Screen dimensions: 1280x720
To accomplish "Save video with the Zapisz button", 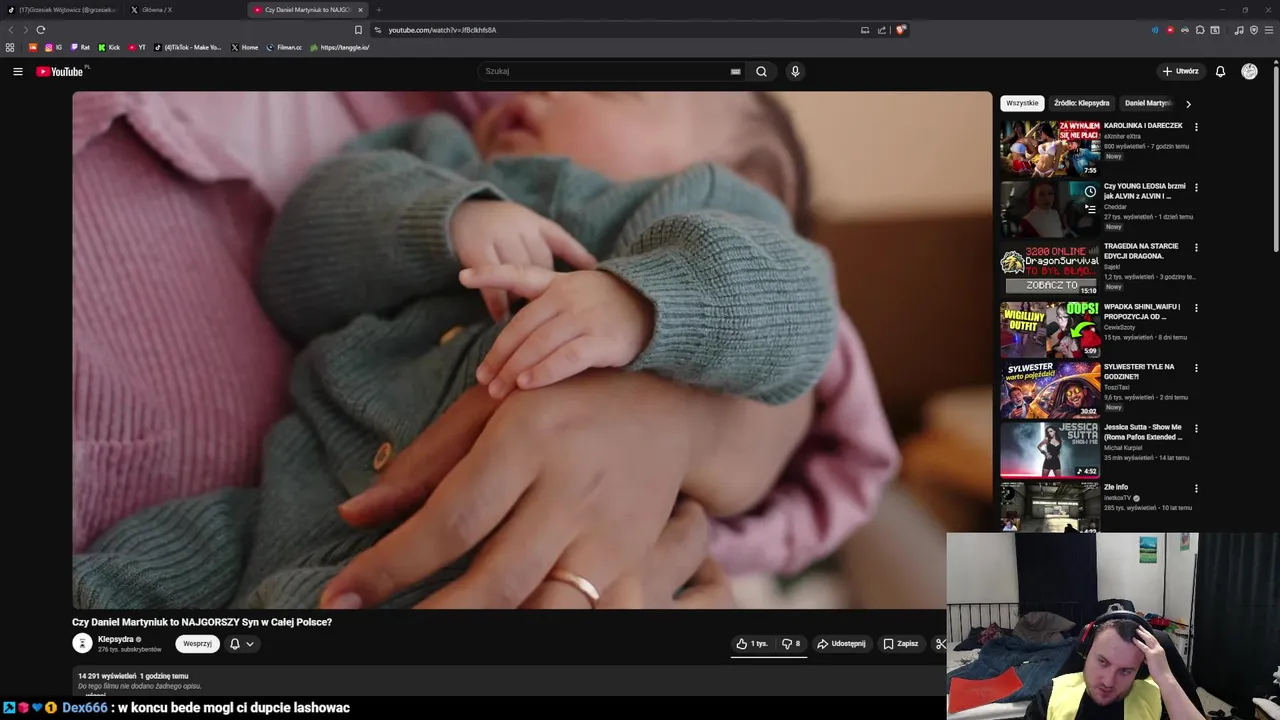I will [900, 644].
